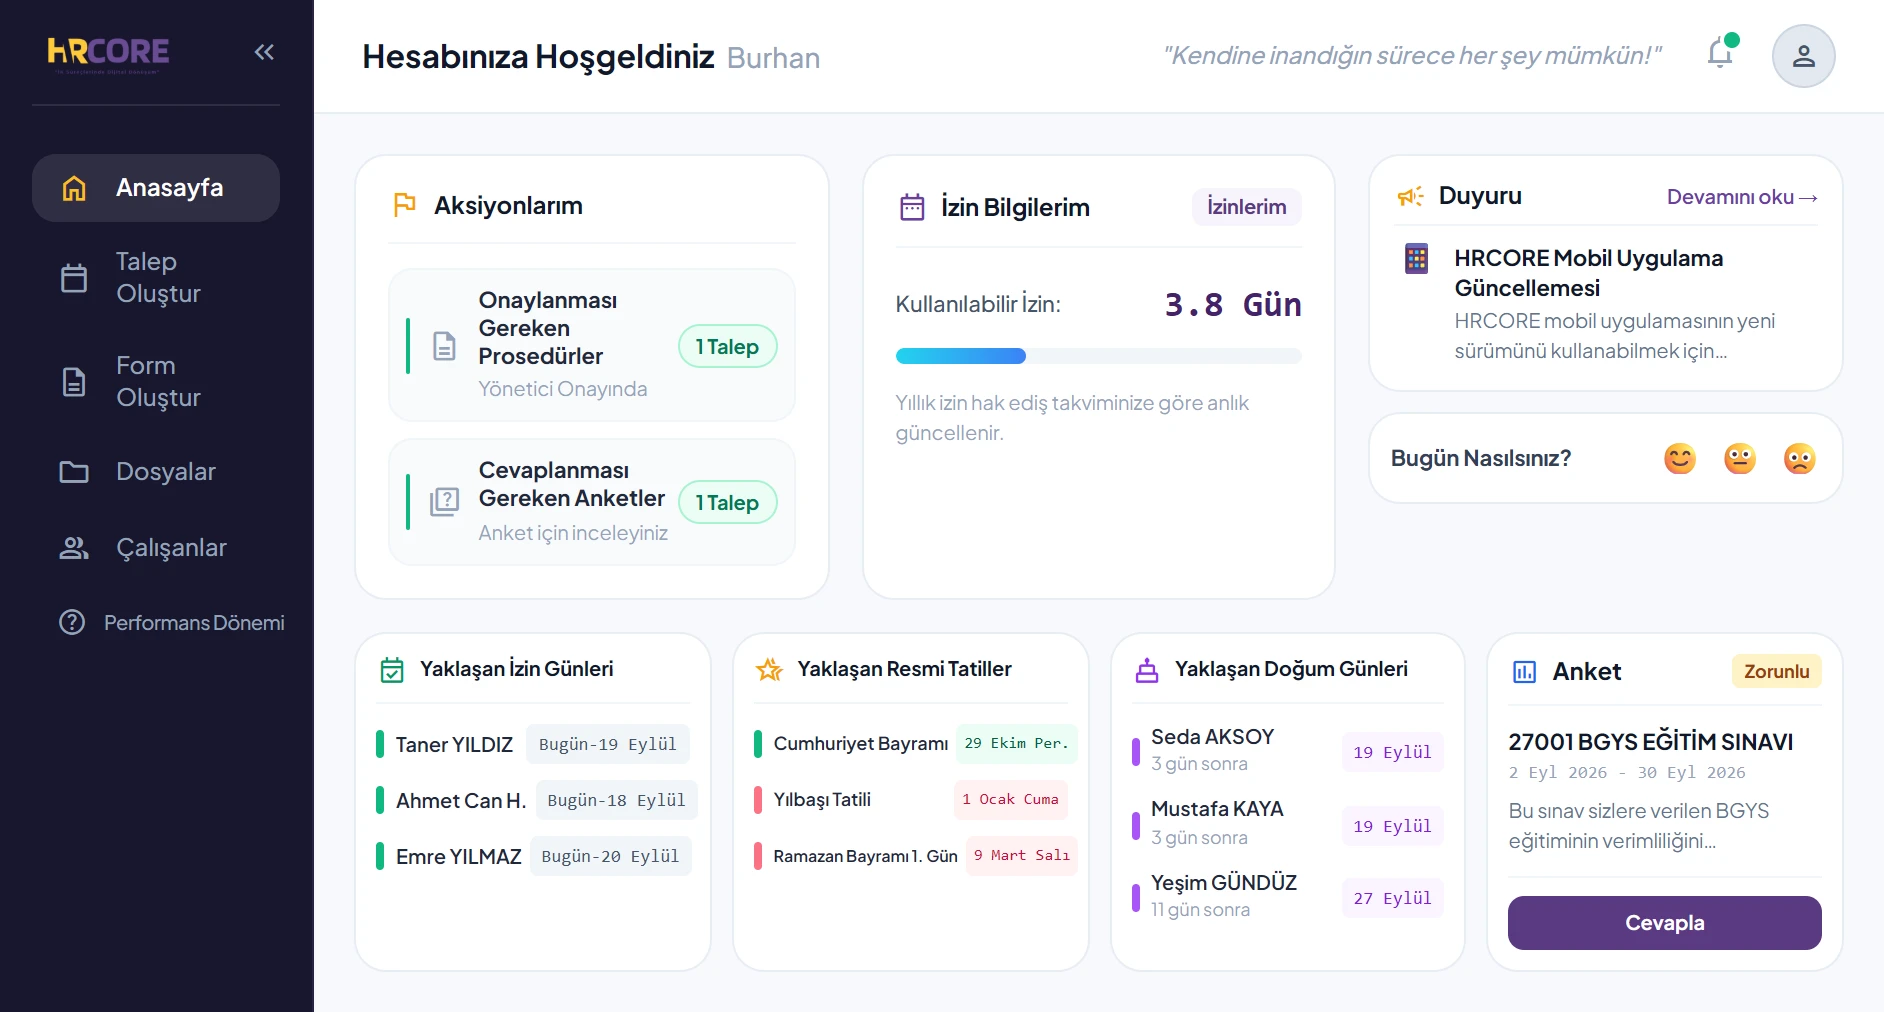This screenshot has height=1012, width=1884.
Task: Click the Çalışanlar people icon
Action: point(74,548)
